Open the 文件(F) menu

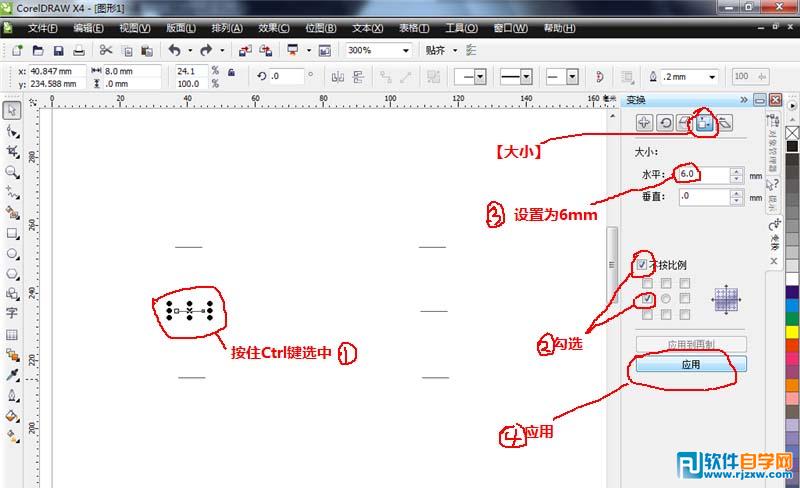(43, 28)
